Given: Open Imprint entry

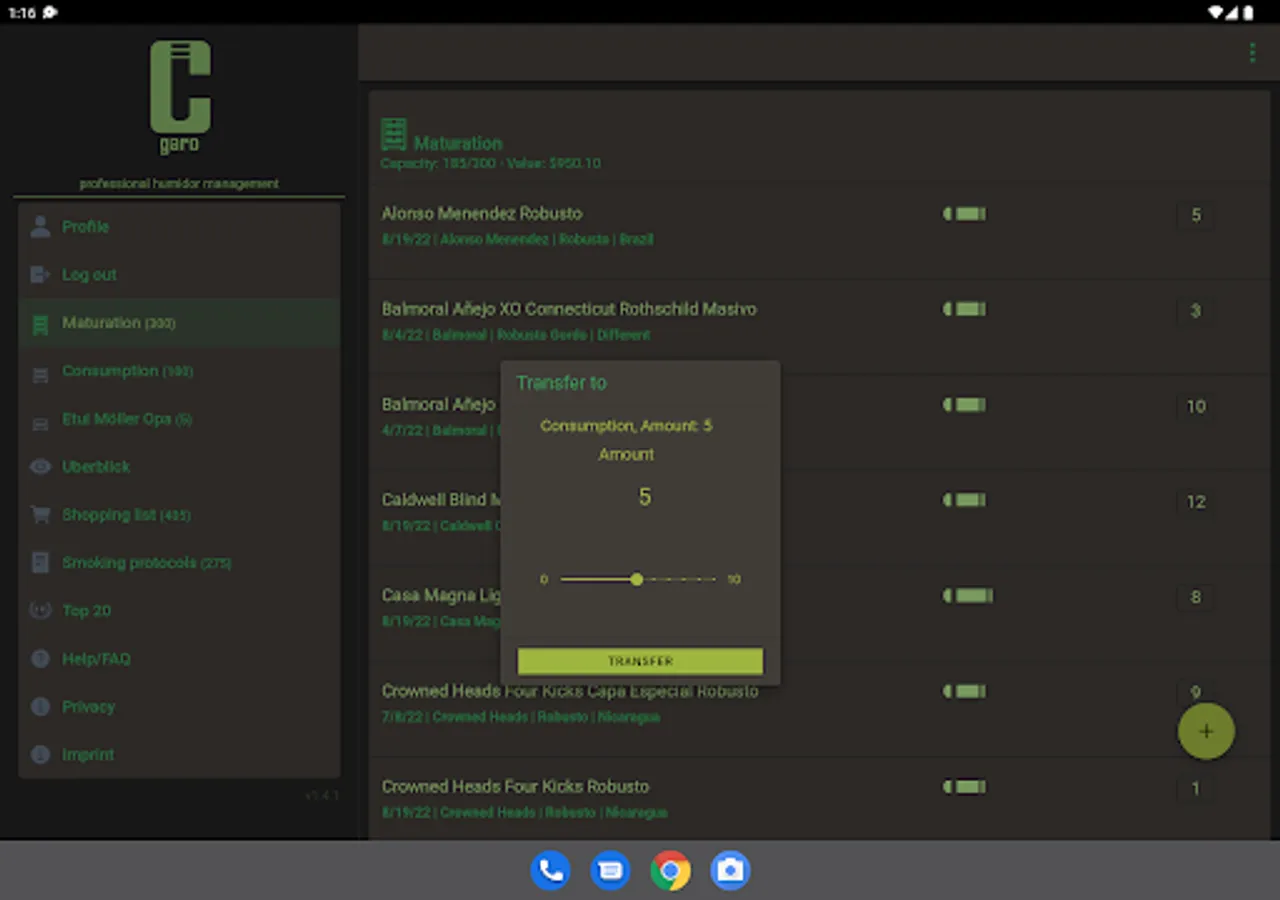Looking at the screenshot, I should [179, 755].
